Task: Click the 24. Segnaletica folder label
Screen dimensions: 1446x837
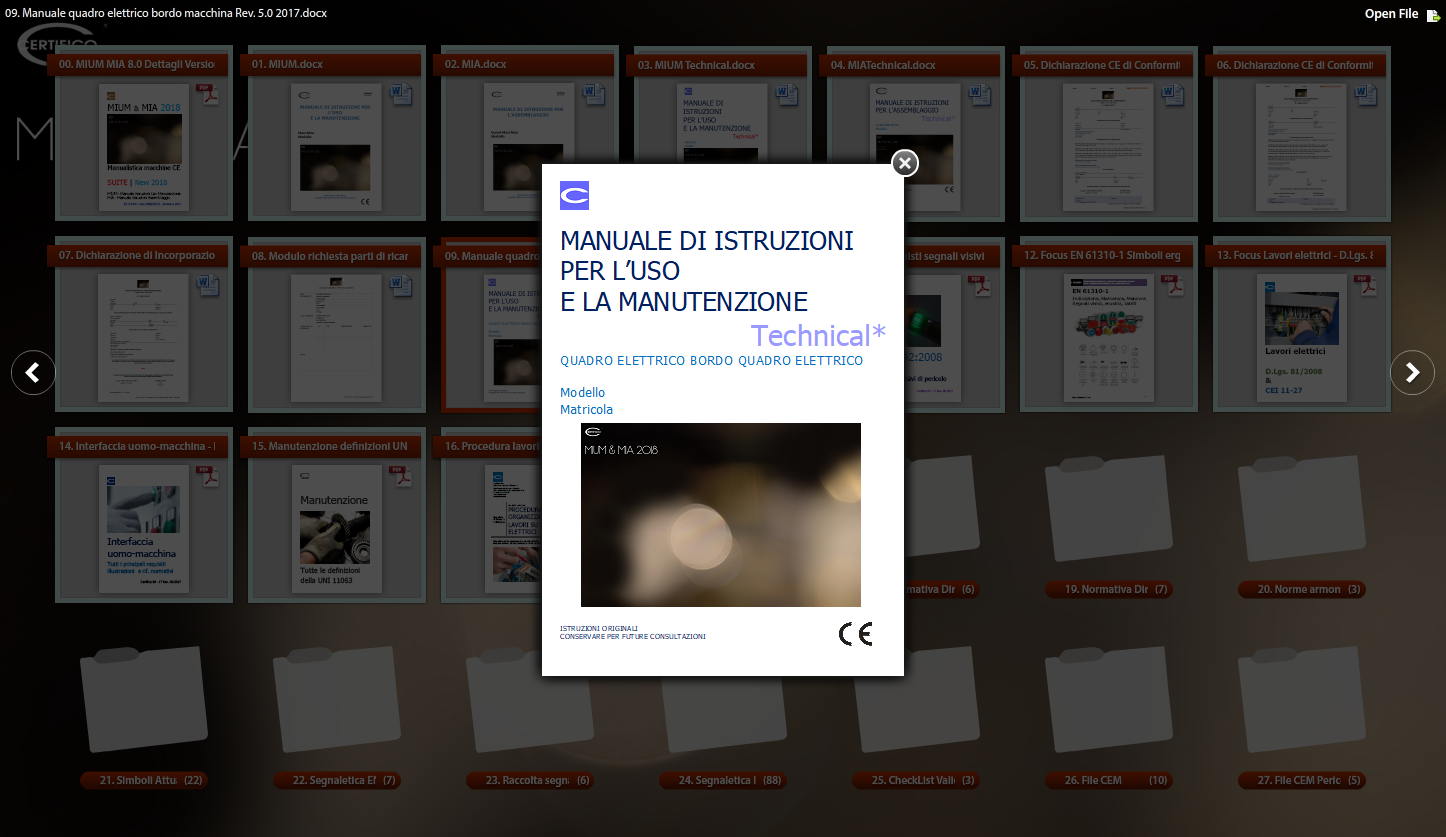Action: (722, 781)
